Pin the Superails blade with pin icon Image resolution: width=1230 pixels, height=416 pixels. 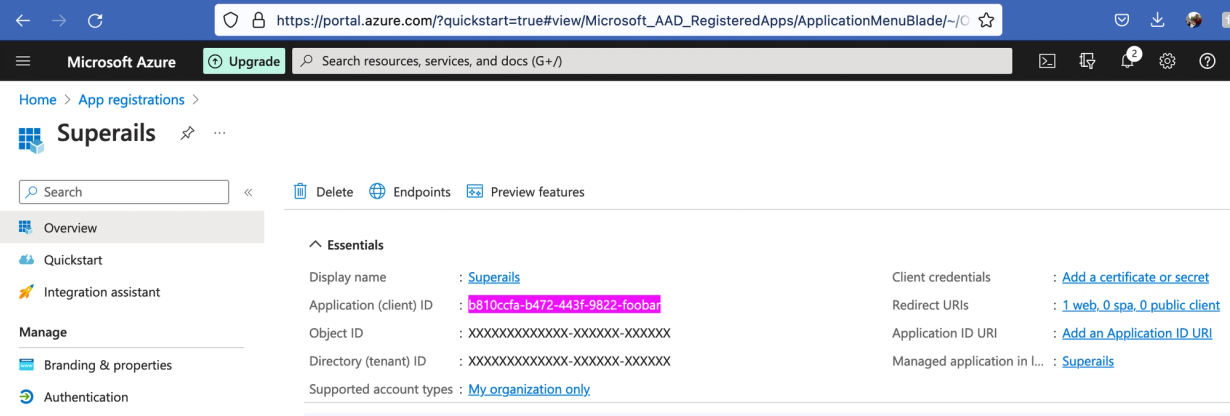pyautogui.click(x=187, y=133)
